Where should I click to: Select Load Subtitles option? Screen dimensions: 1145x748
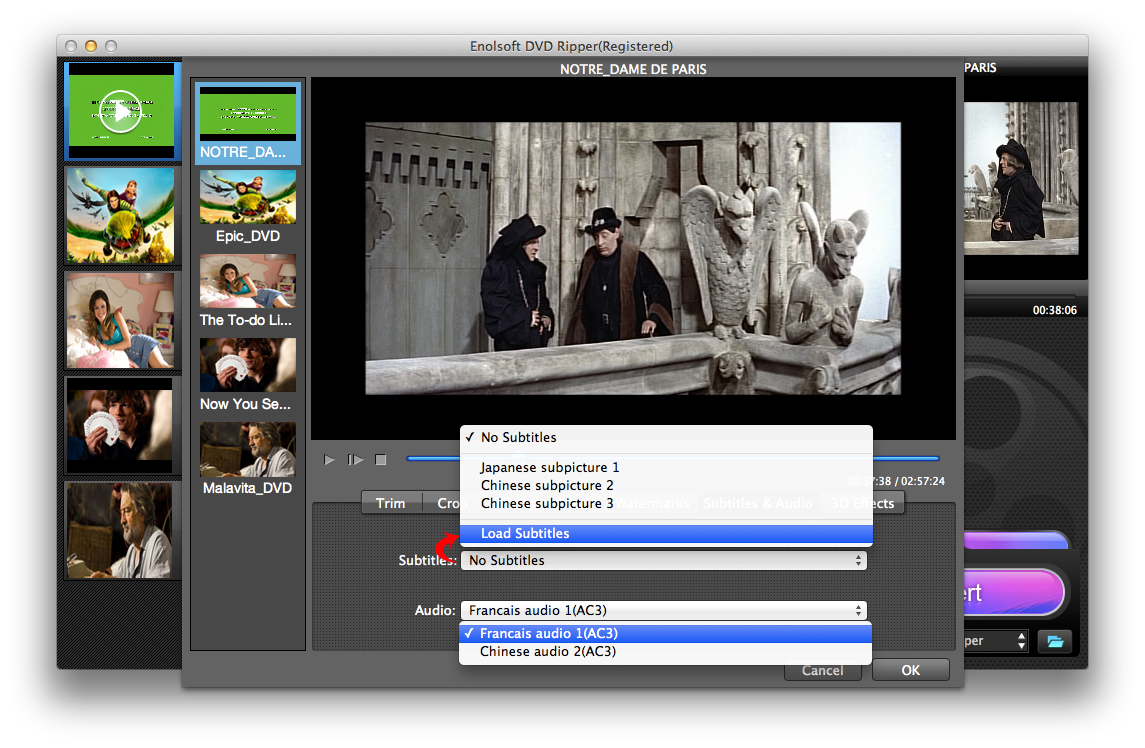click(666, 533)
